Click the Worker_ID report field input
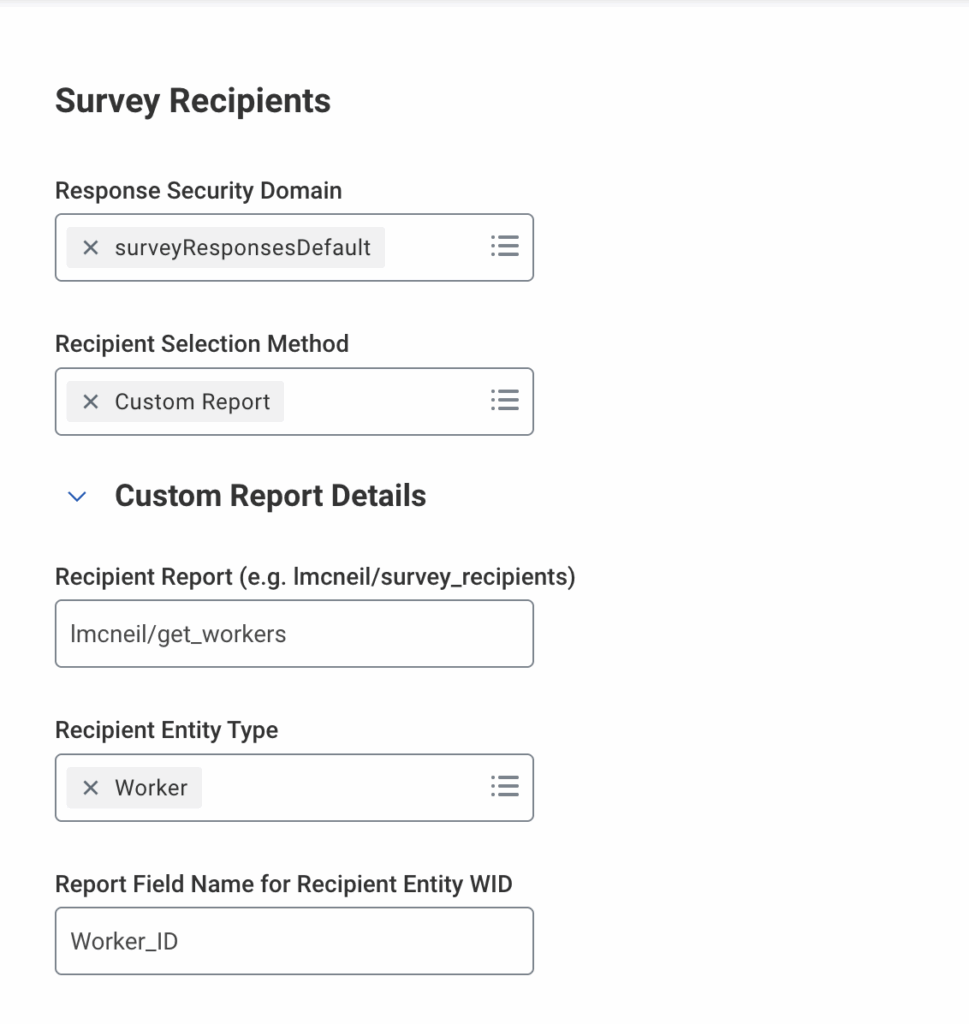This screenshot has height=1024, width=969. 294,941
